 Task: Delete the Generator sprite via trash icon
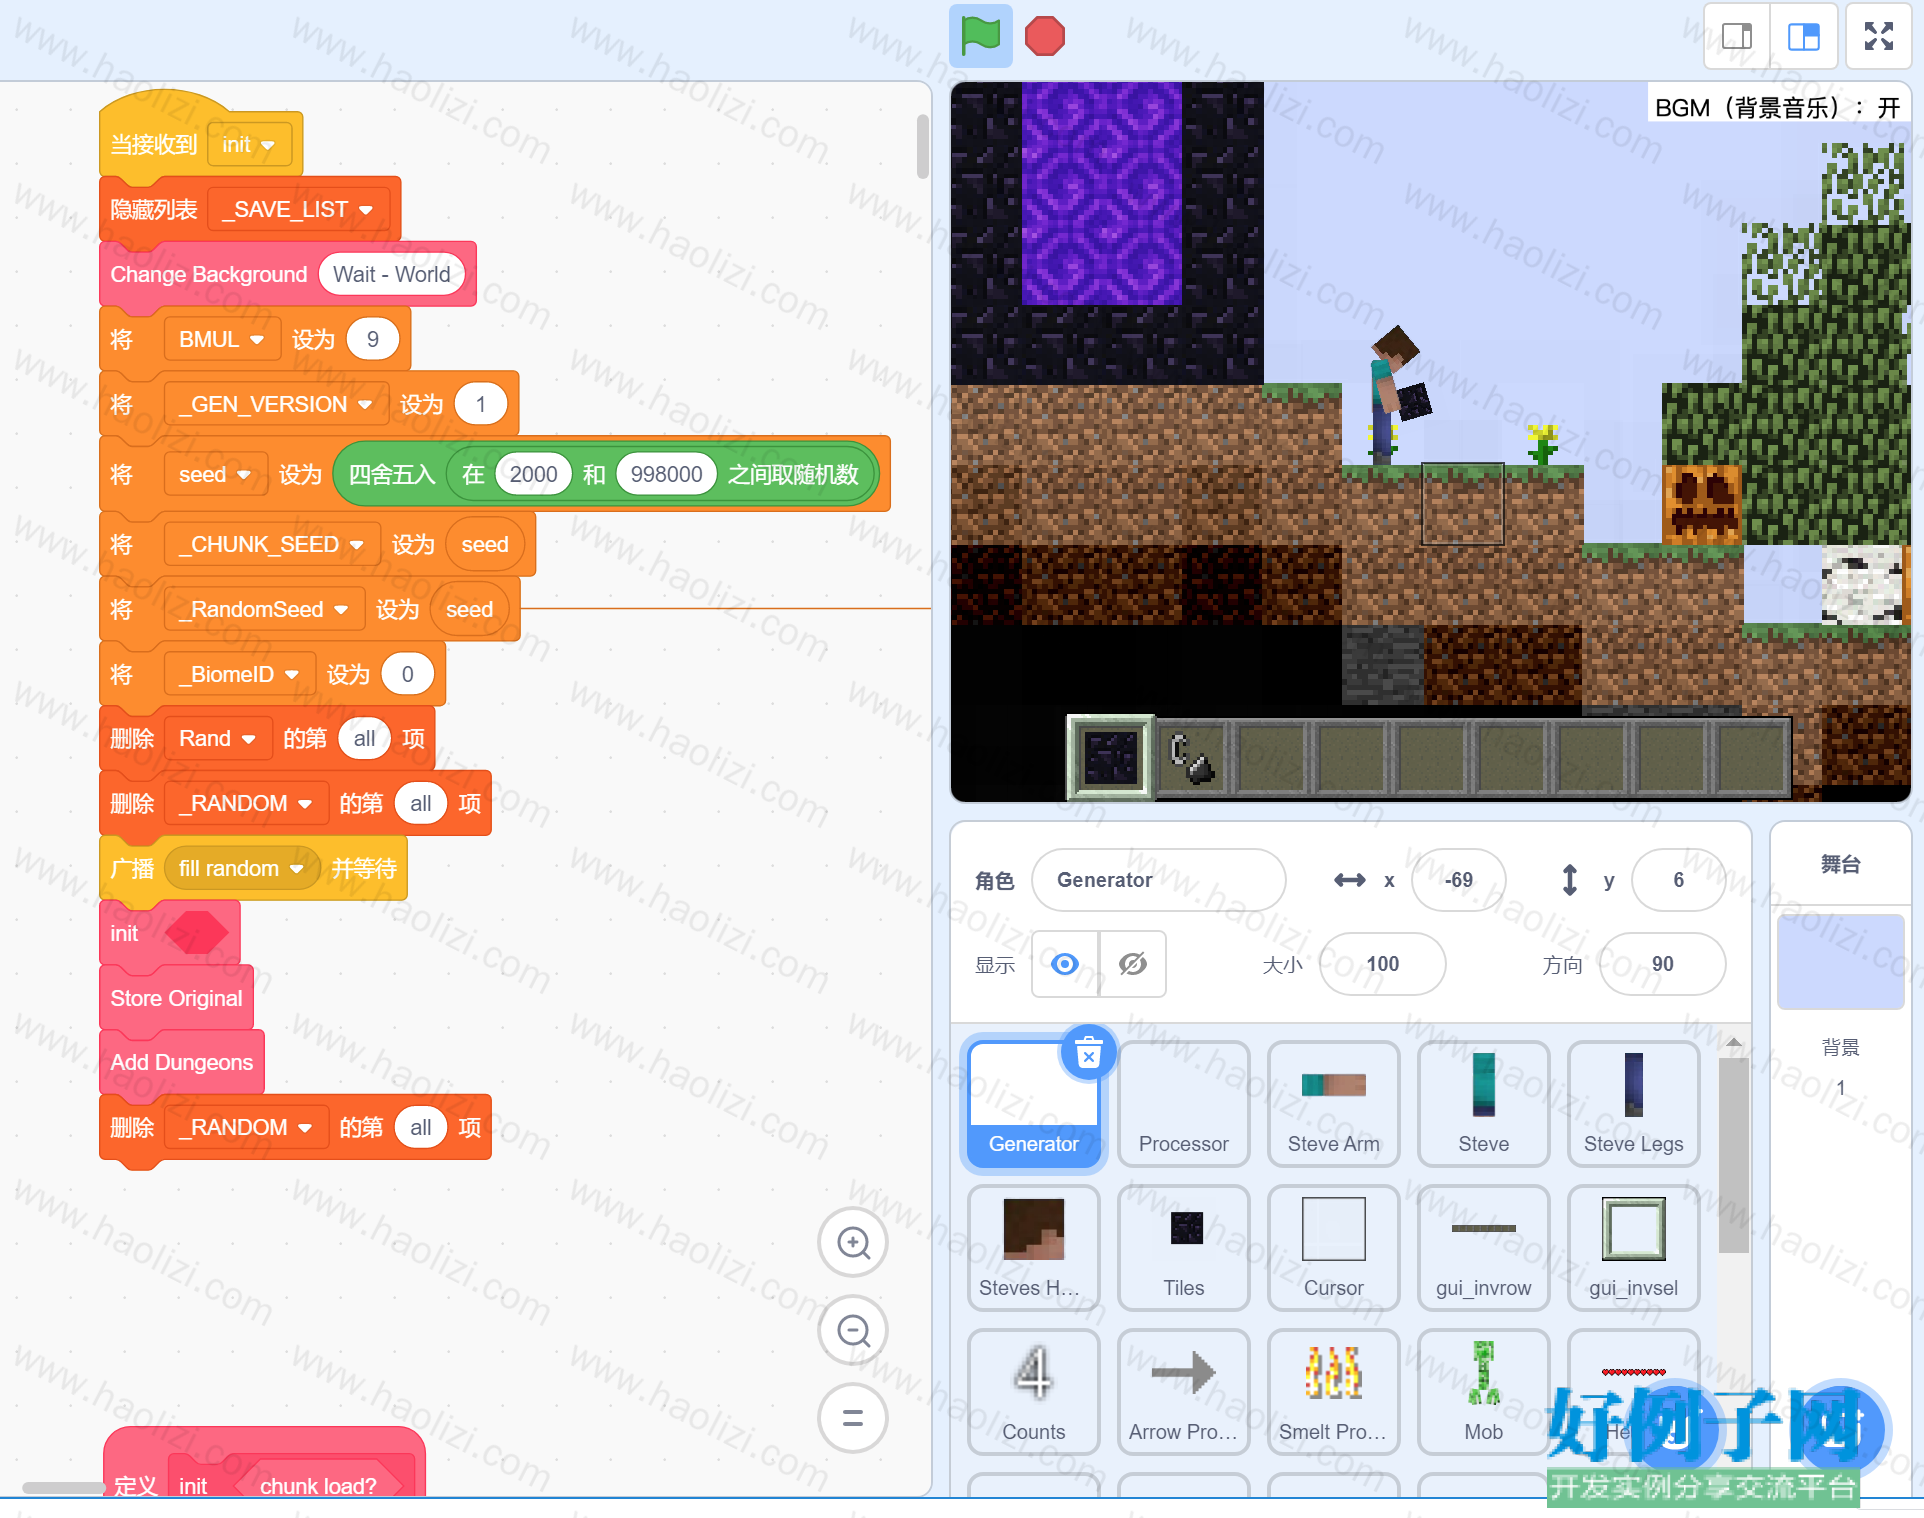[x=1088, y=1053]
